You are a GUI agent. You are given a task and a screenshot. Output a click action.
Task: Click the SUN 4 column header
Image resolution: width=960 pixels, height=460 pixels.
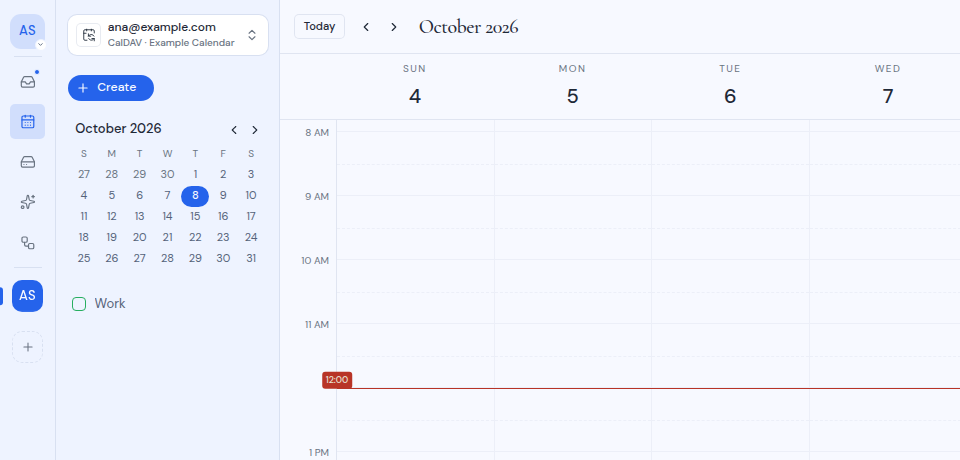415,86
